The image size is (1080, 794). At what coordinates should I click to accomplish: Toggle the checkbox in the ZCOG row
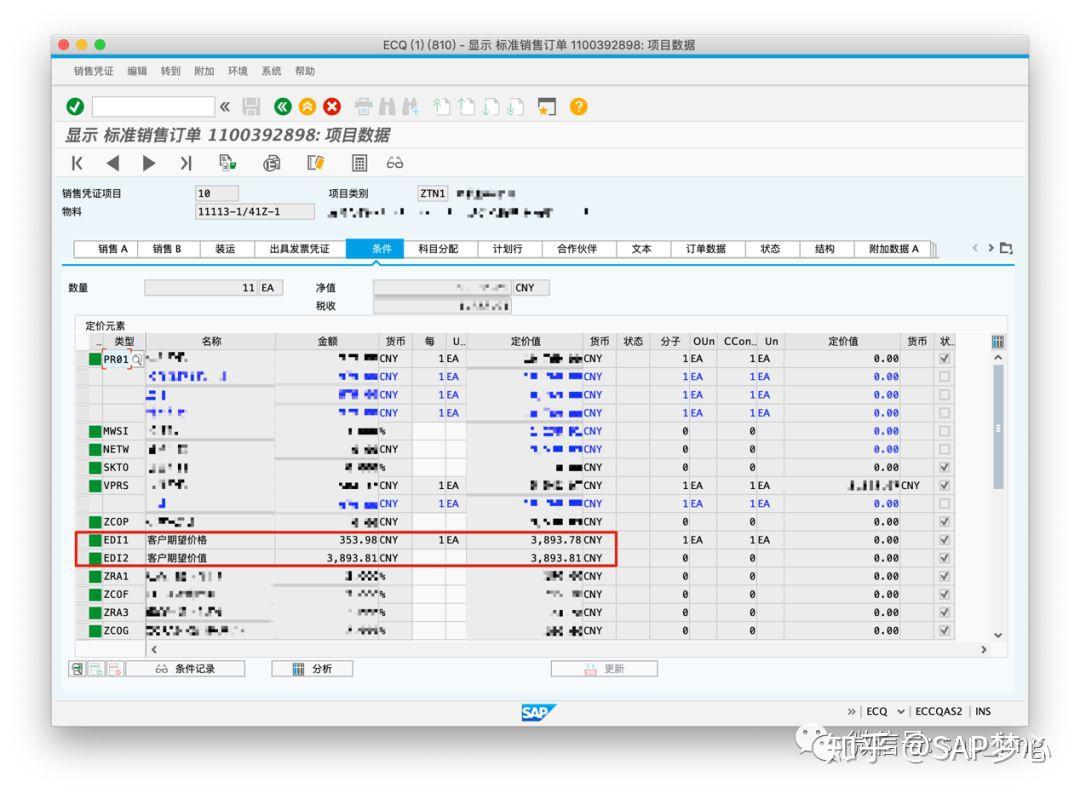(x=944, y=631)
